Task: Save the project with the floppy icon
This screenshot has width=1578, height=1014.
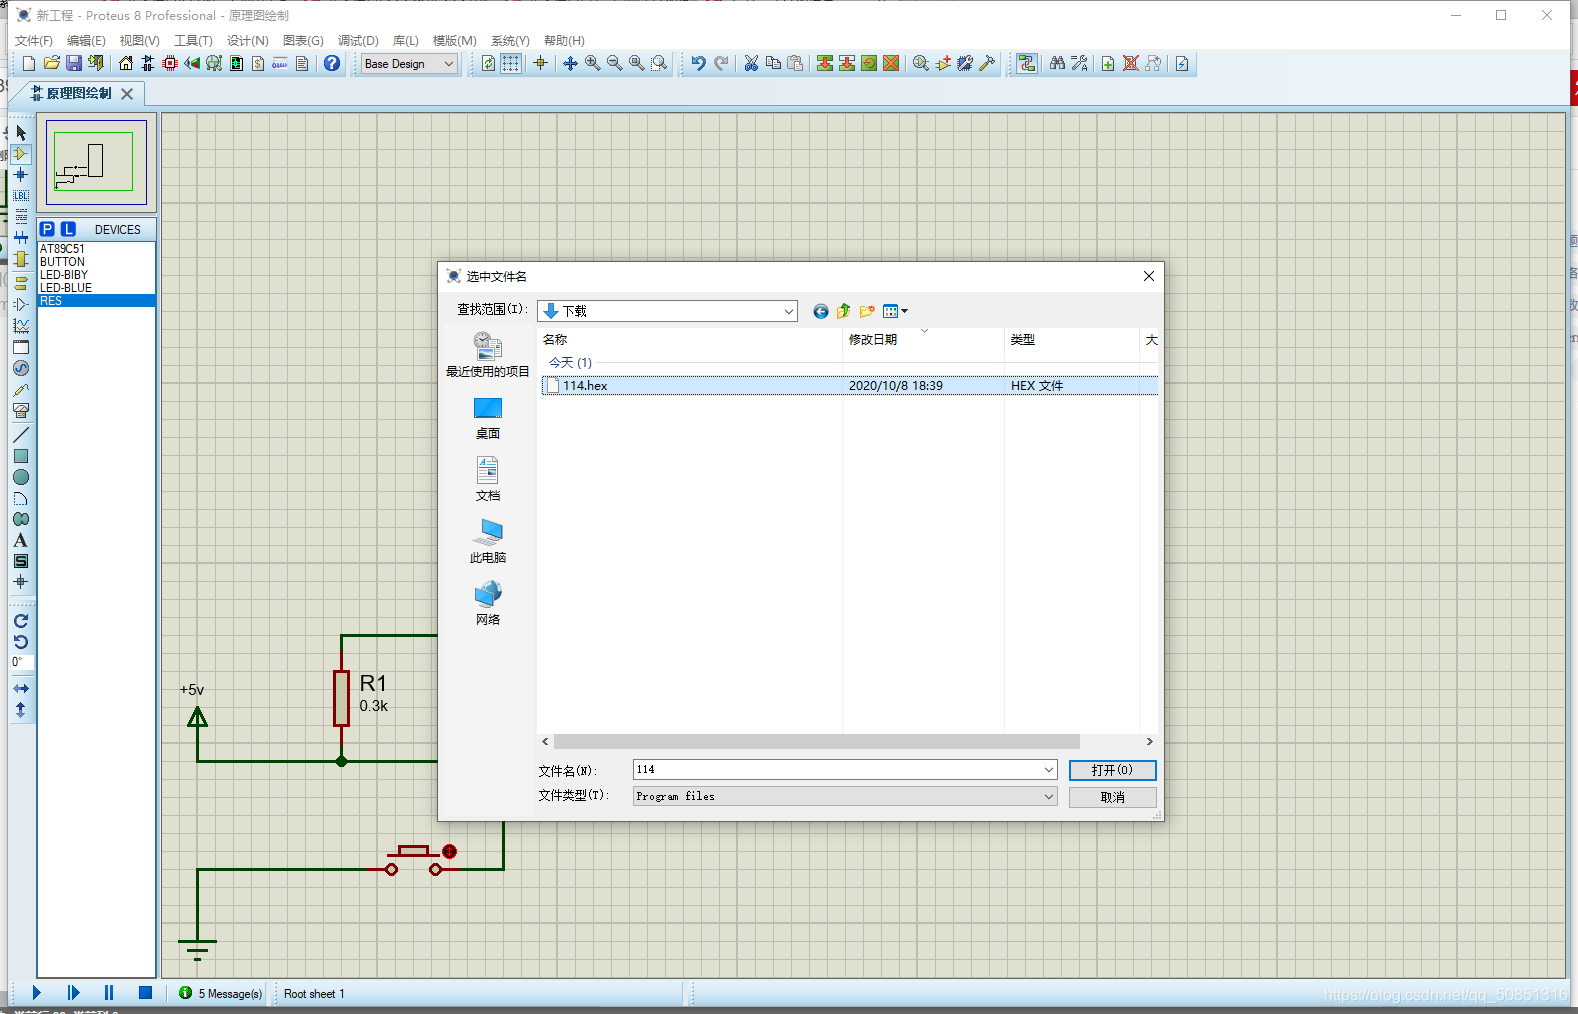Action: tap(73, 63)
